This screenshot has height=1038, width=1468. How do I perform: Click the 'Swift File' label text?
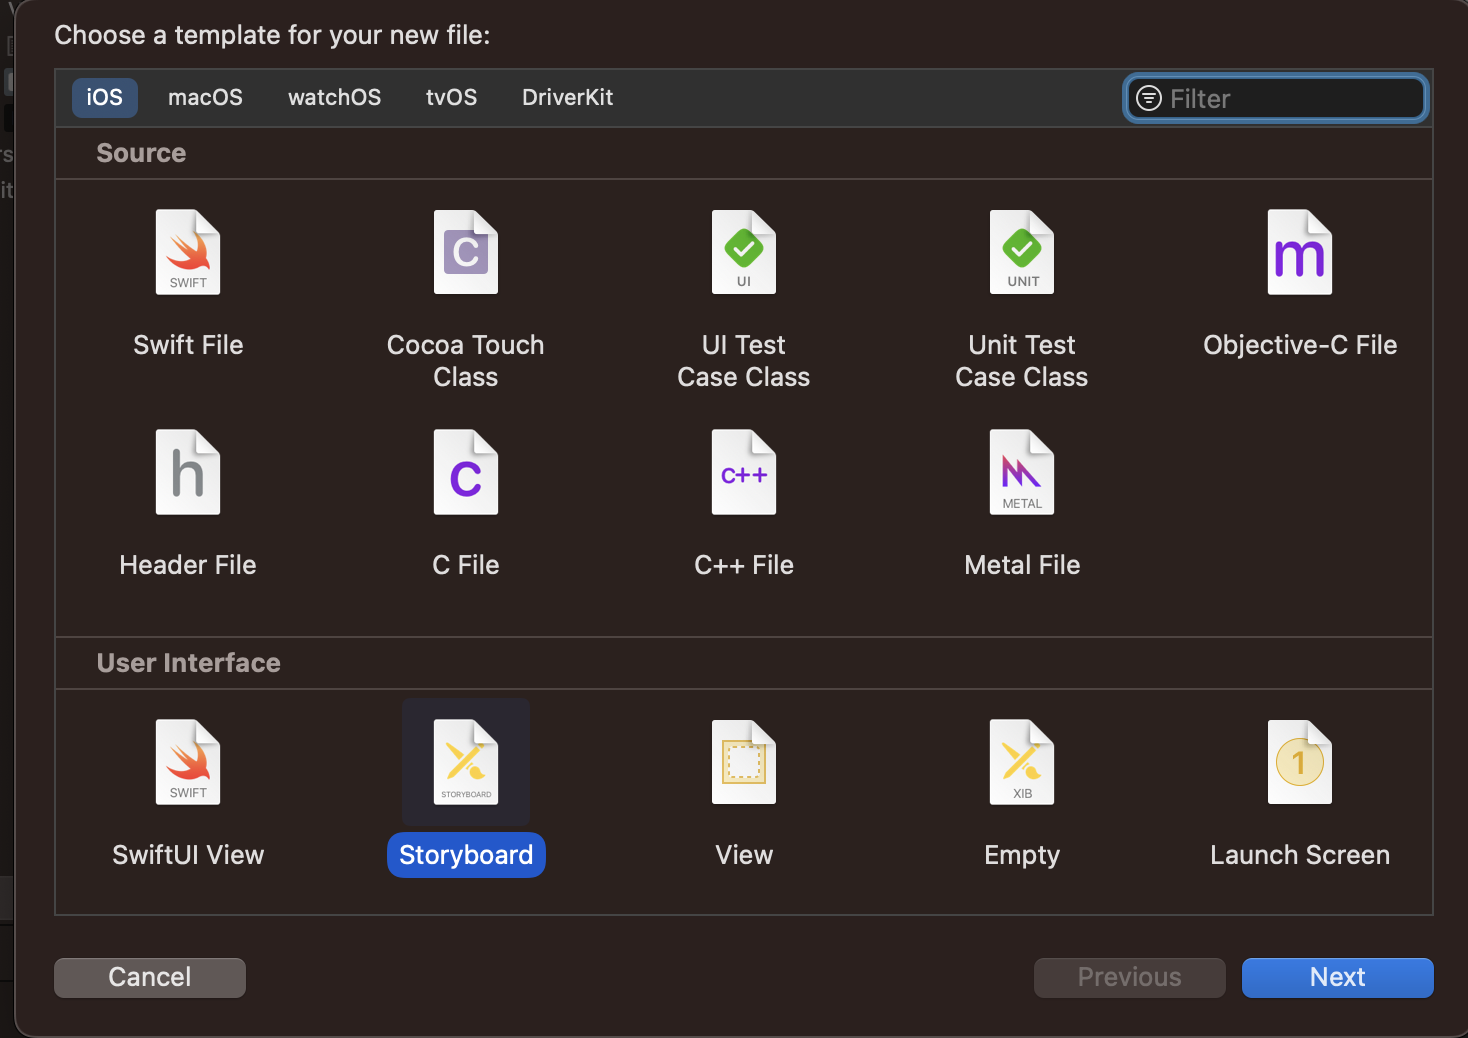point(188,345)
